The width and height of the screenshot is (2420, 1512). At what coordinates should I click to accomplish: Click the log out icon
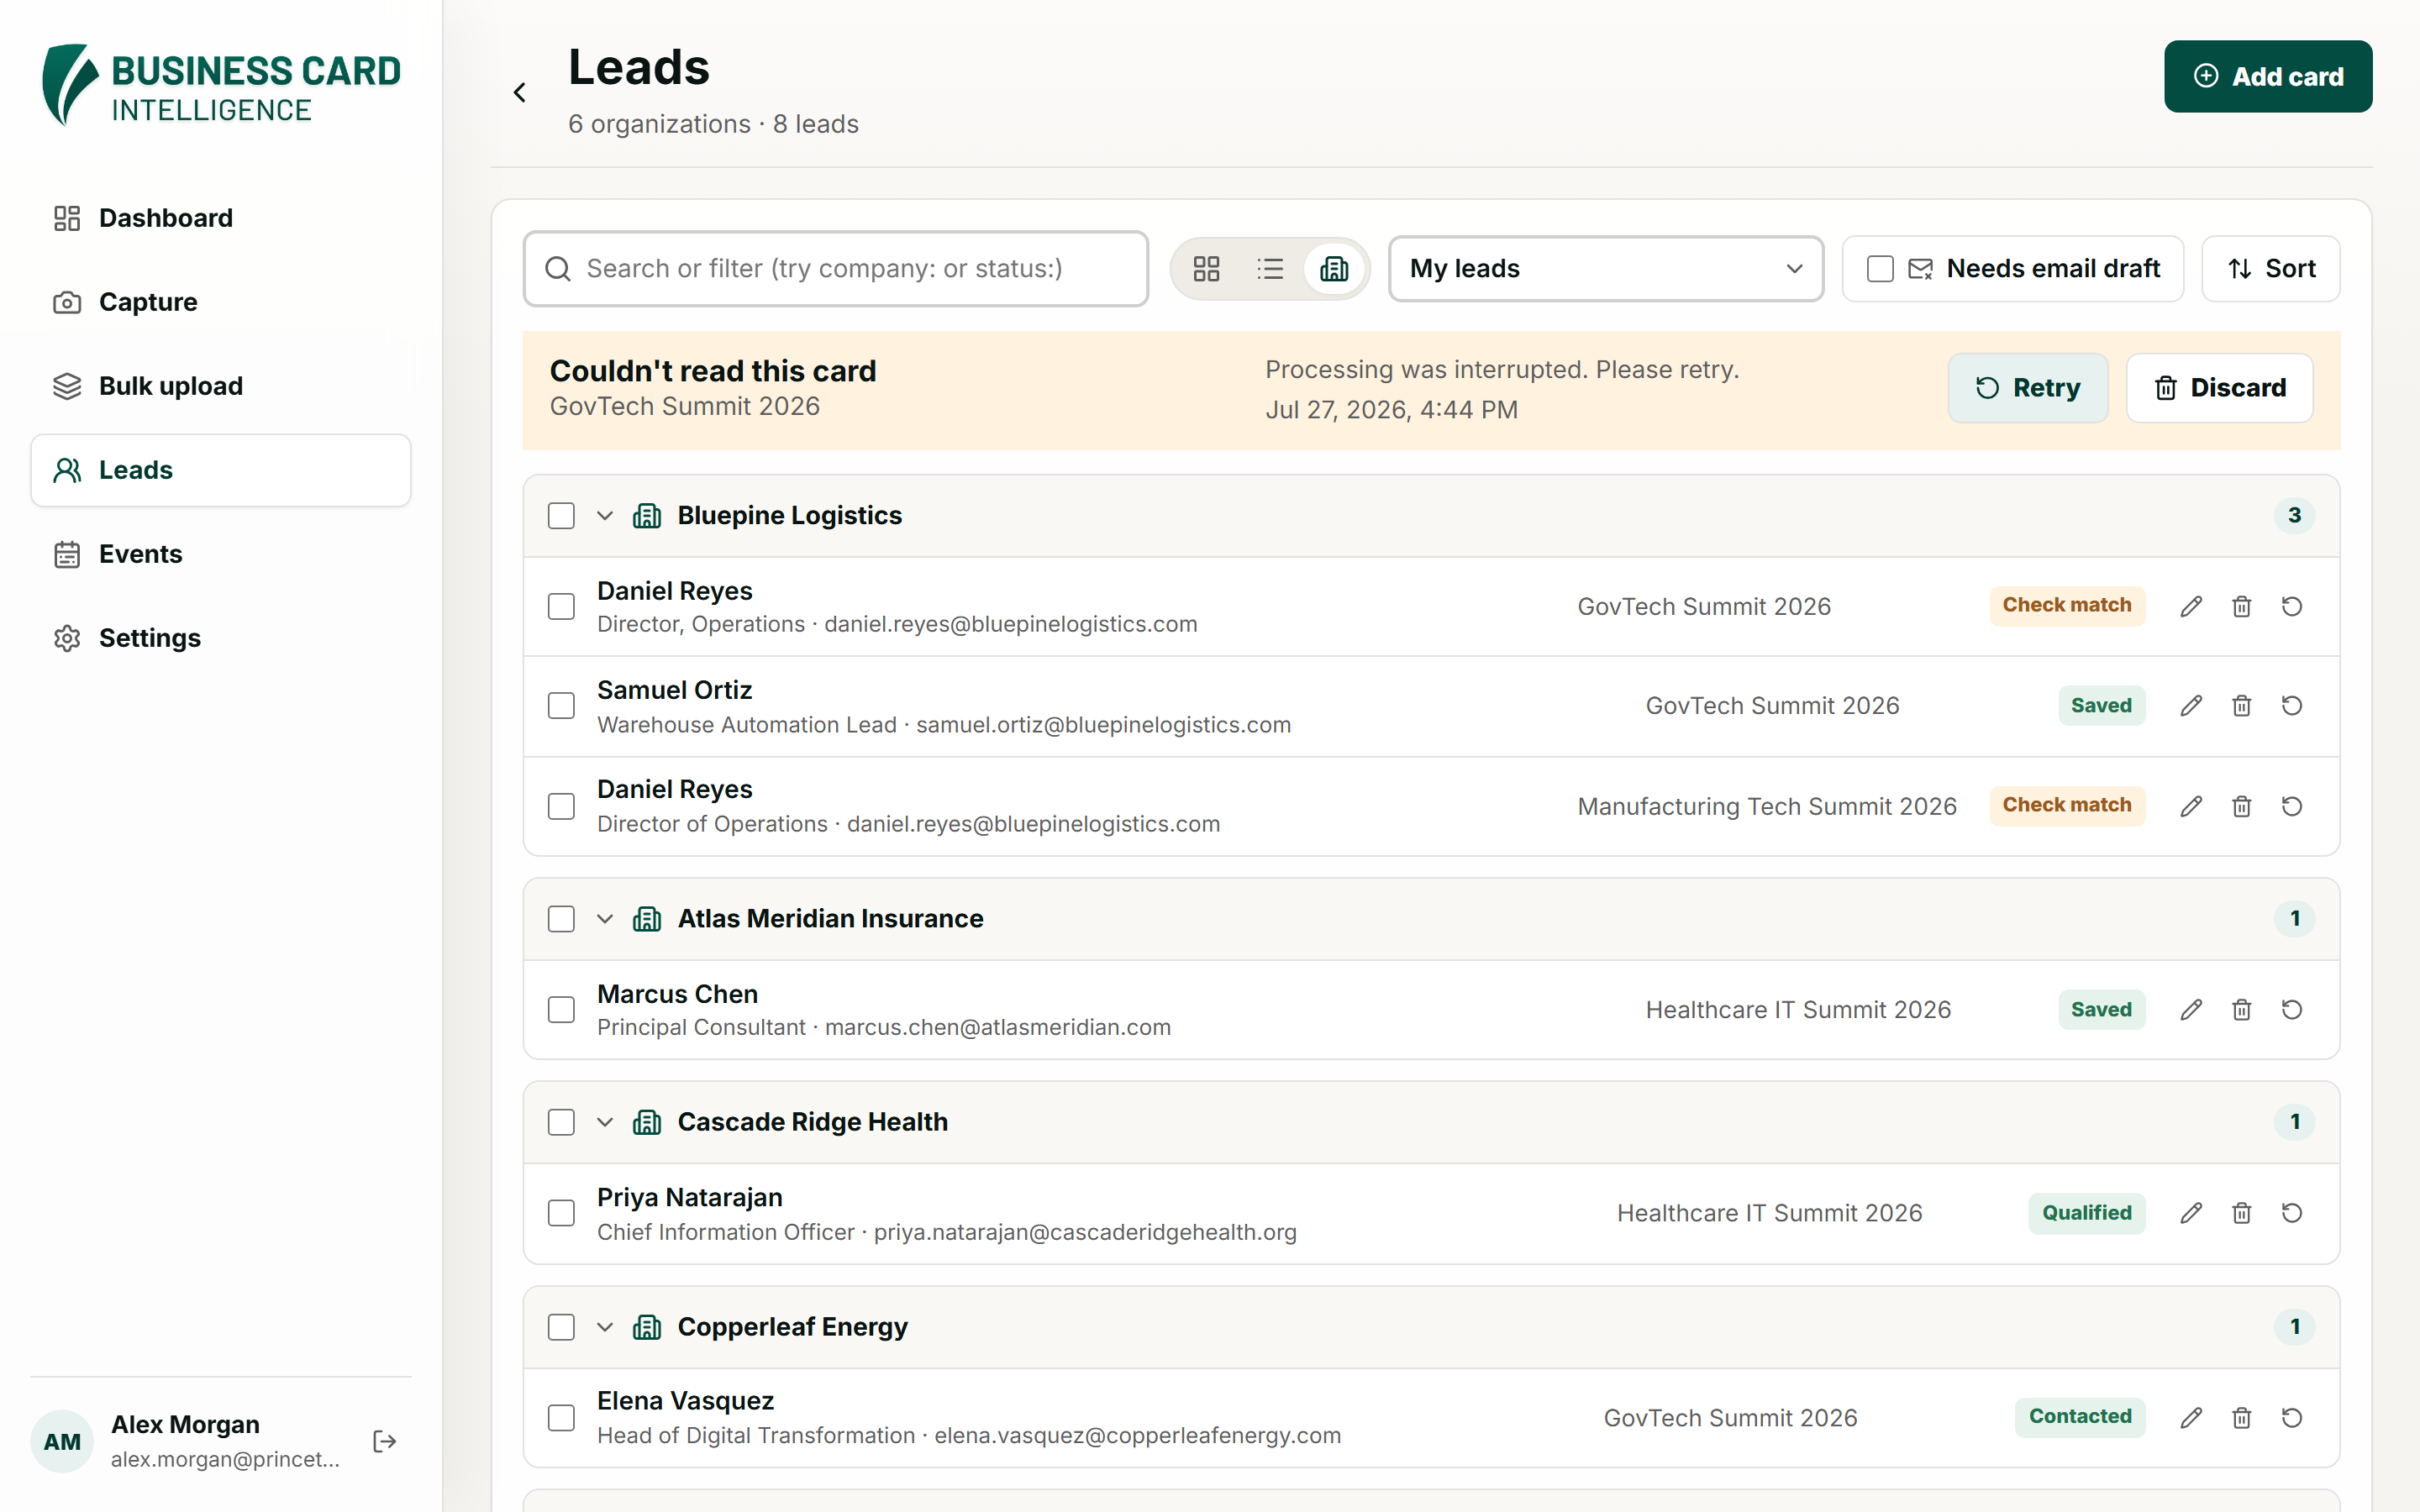pyautogui.click(x=385, y=1441)
